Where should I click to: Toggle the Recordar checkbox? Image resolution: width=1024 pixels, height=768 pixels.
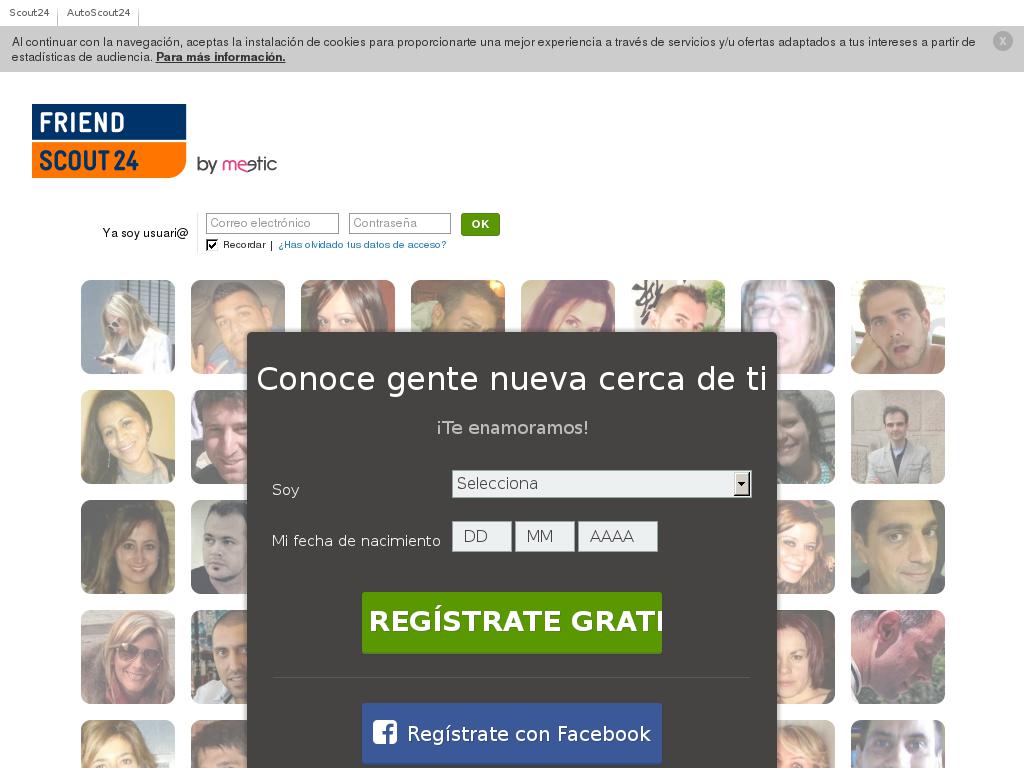[212, 245]
